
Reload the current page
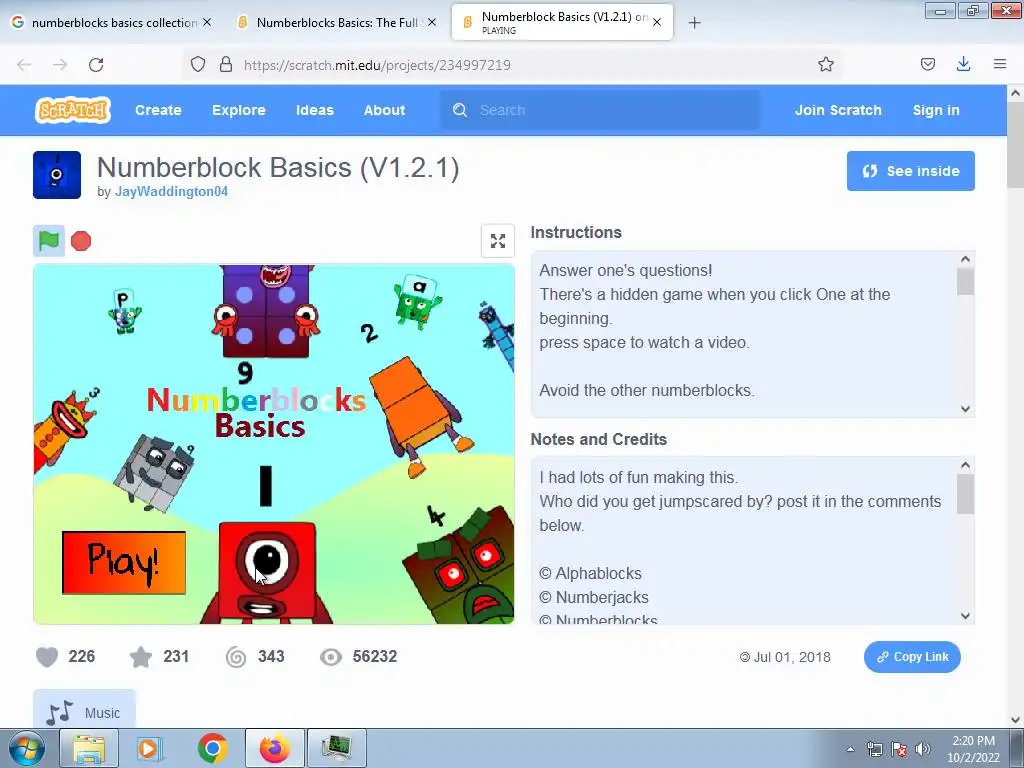pos(96,65)
